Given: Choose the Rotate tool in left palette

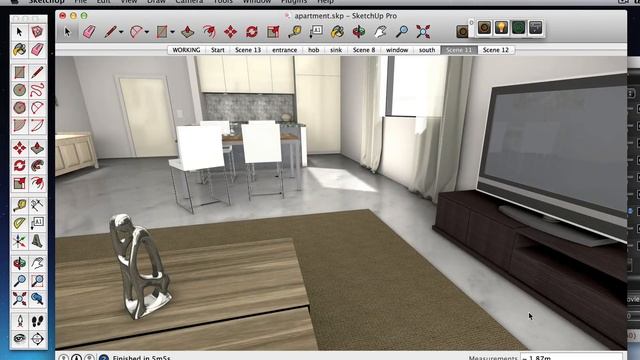Looking at the screenshot, I should point(19,165).
